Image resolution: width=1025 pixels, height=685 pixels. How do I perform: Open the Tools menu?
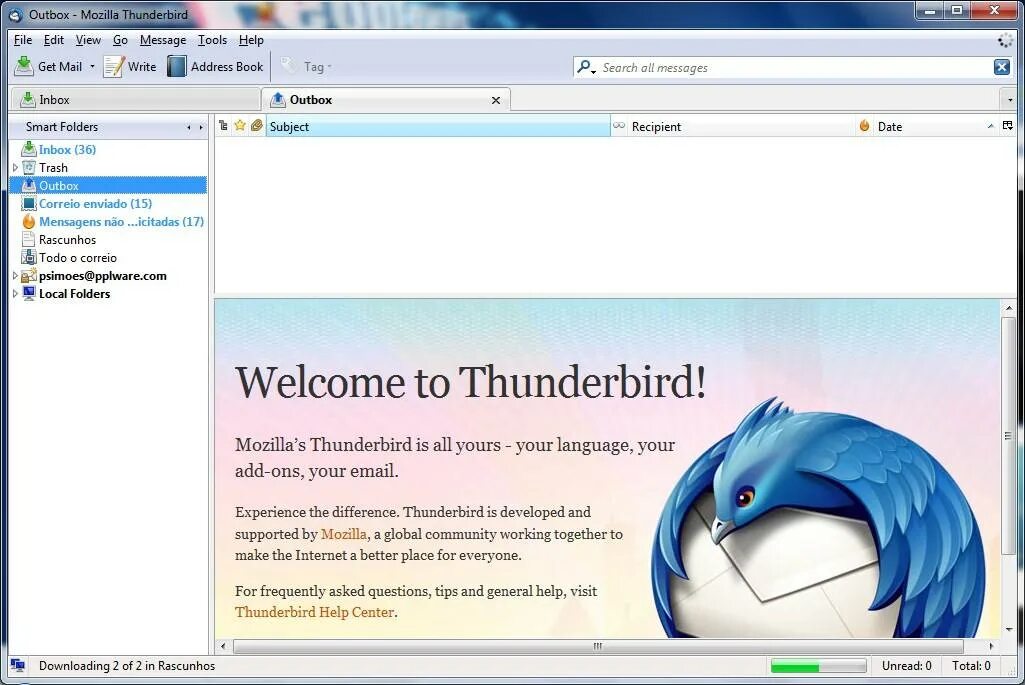212,40
